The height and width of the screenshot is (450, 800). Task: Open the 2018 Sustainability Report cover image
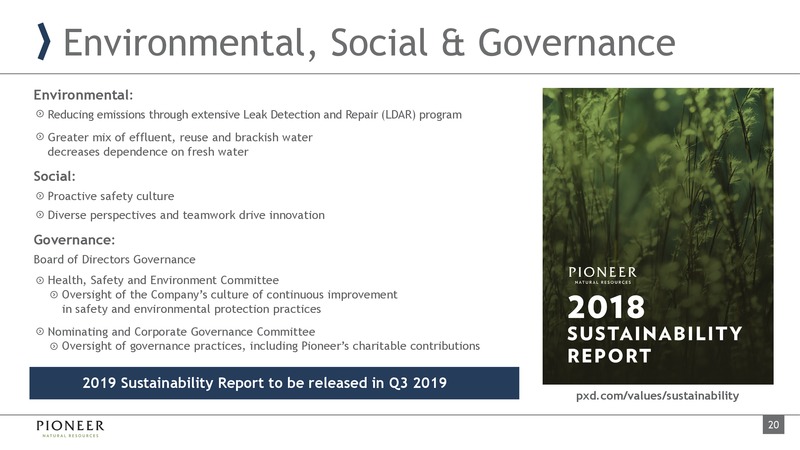tap(658, 236)
